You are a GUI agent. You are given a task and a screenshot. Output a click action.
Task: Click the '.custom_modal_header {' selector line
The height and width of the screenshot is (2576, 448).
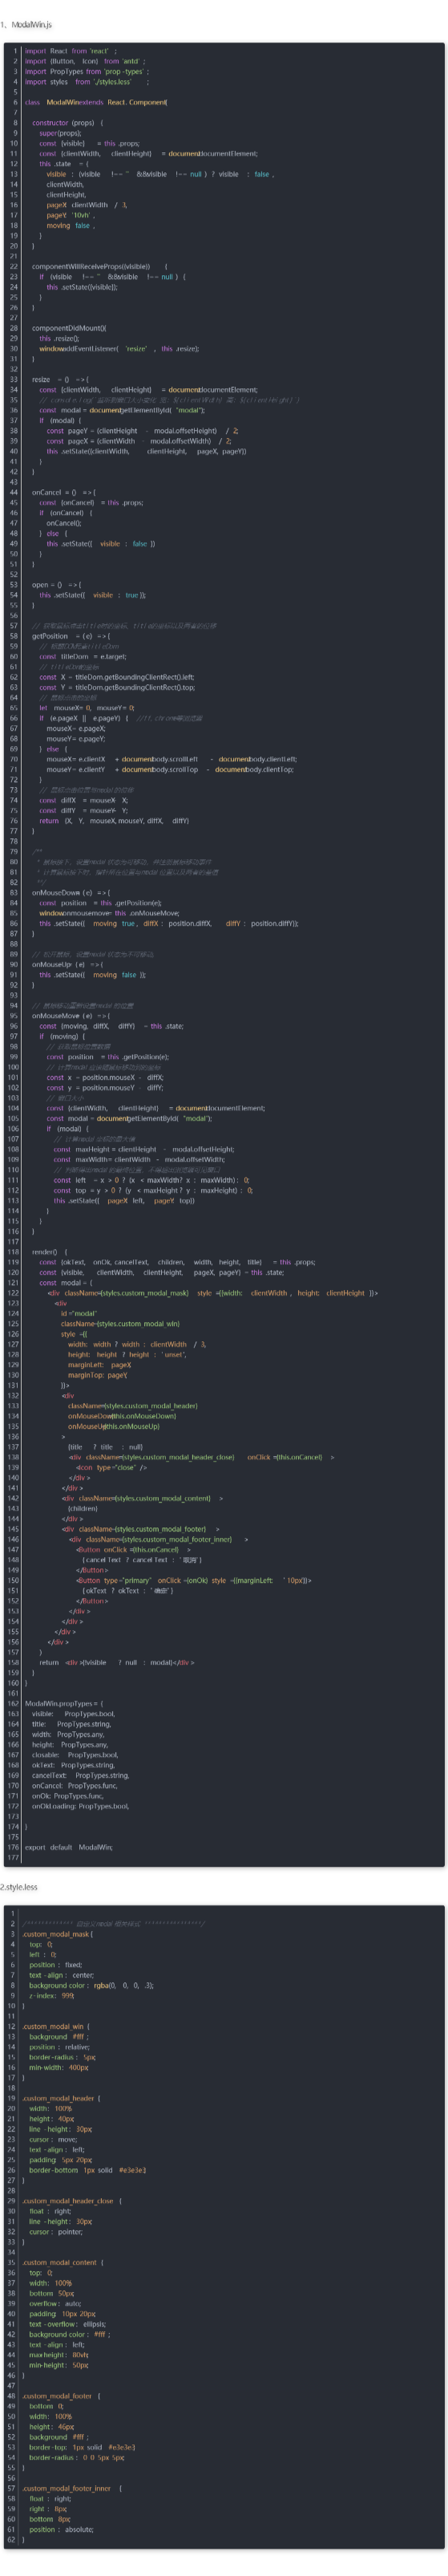61,2098
